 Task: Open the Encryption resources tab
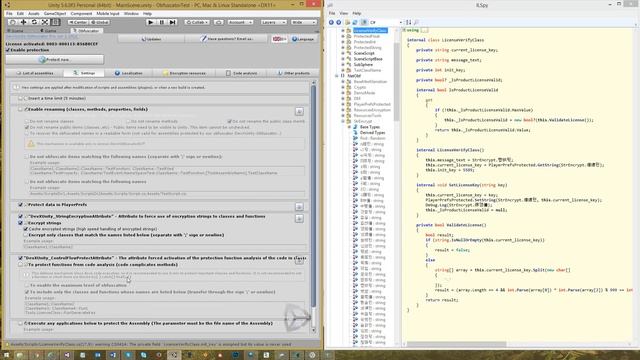click(x=184, y=73)
